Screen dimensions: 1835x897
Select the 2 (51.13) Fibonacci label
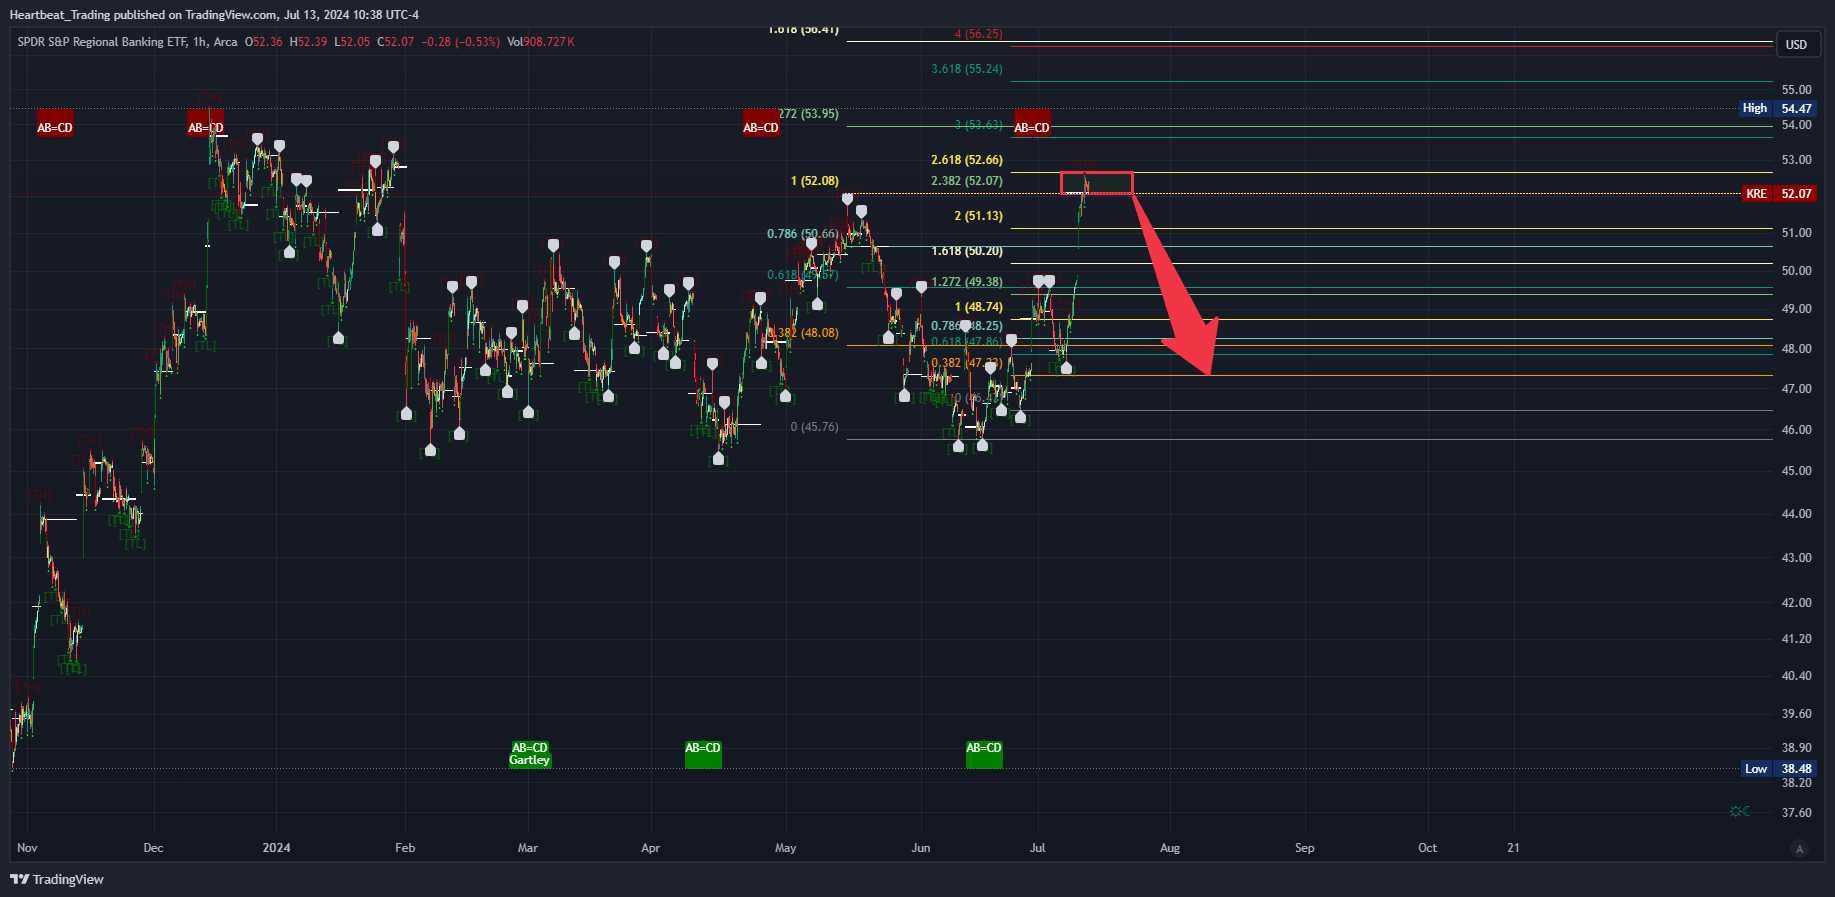[978, 216]
